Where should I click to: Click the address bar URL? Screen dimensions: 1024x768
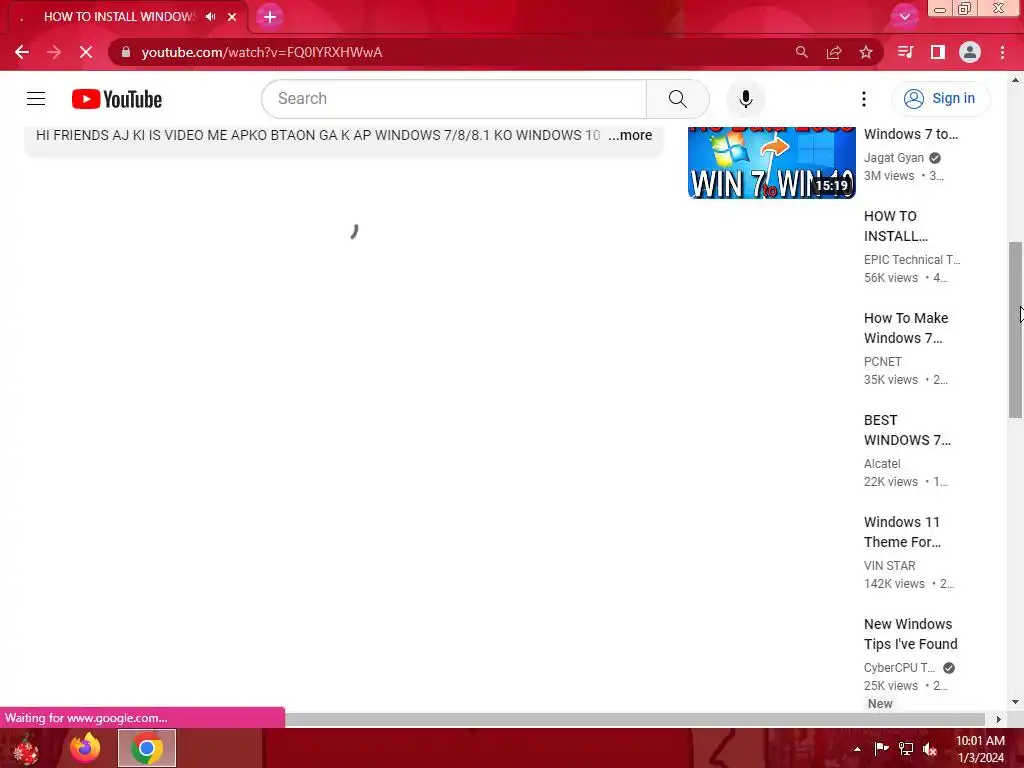(262, 52)
